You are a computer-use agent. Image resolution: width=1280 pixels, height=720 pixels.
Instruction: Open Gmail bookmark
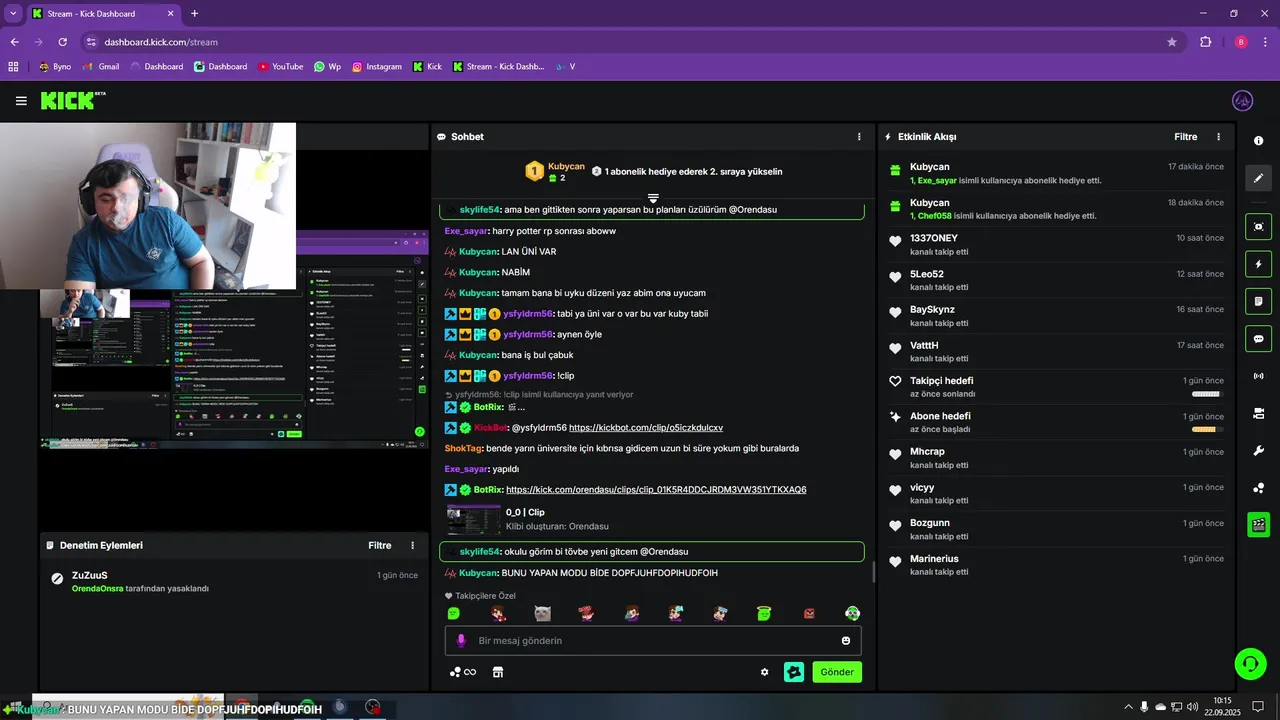click(x=101, y=67)
